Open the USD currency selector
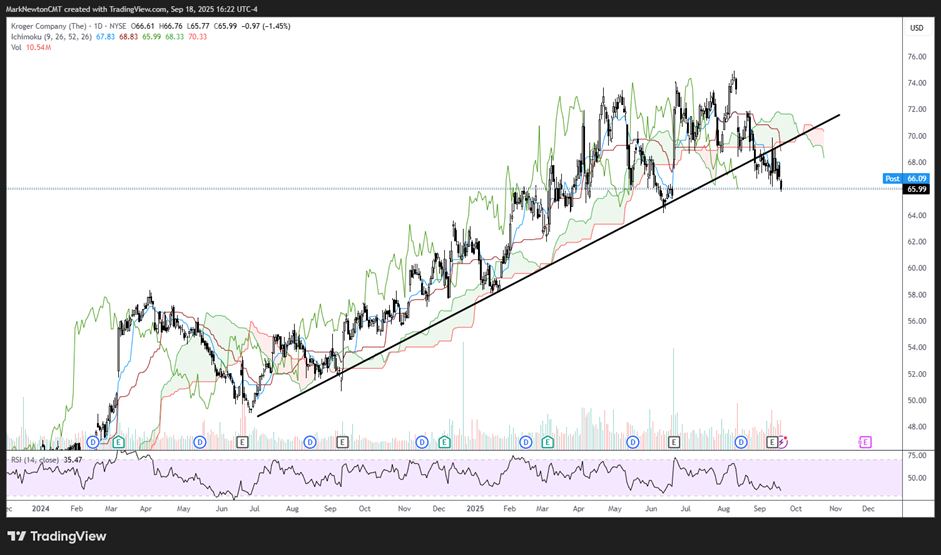 [x=915, y=27]
